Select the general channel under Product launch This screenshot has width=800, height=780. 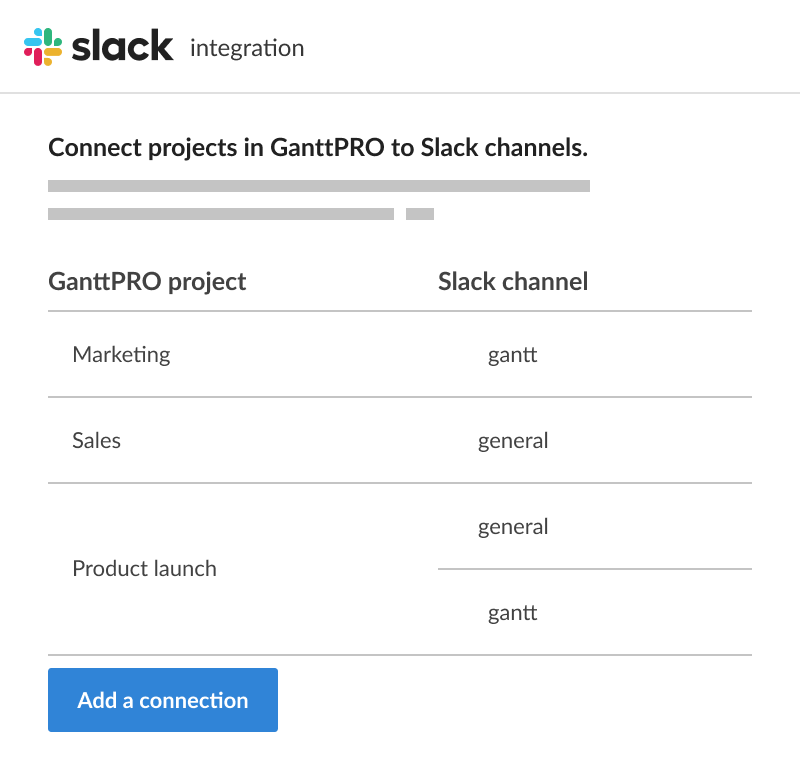tap(512, 527)
